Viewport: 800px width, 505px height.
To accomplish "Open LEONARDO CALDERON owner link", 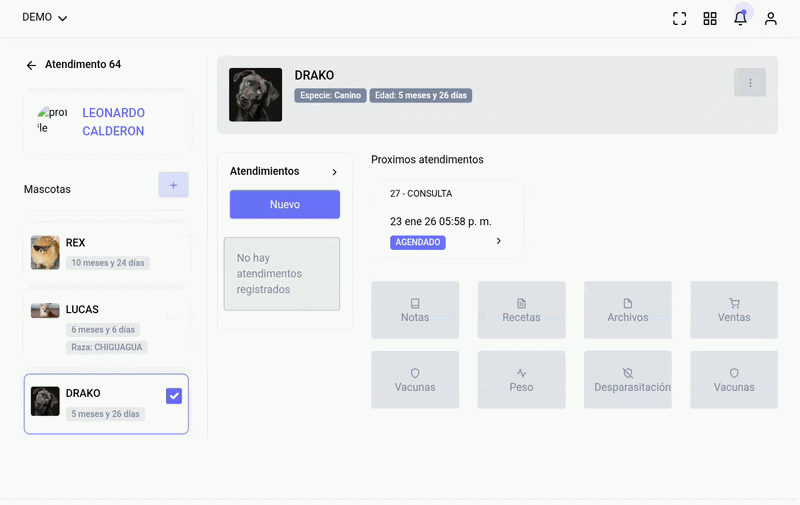I will (x=113, y=122).
